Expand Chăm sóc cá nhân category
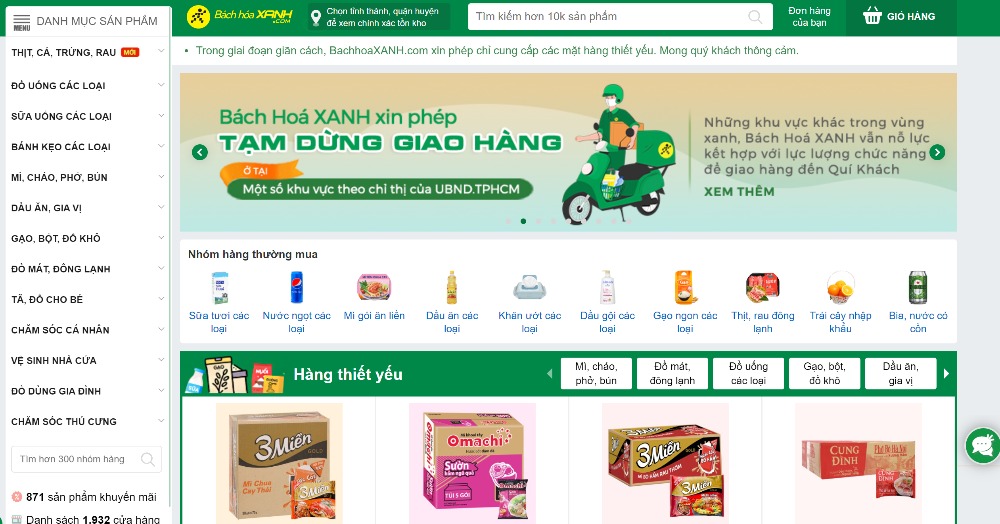This screenshot has height=524, width=1000. coord(87,330)
